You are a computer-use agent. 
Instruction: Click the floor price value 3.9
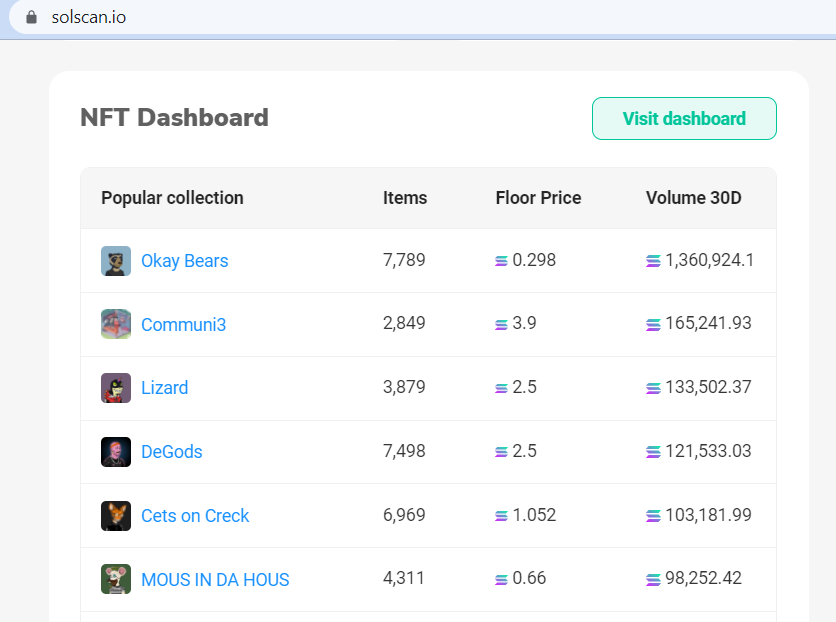tap(525, 323)
